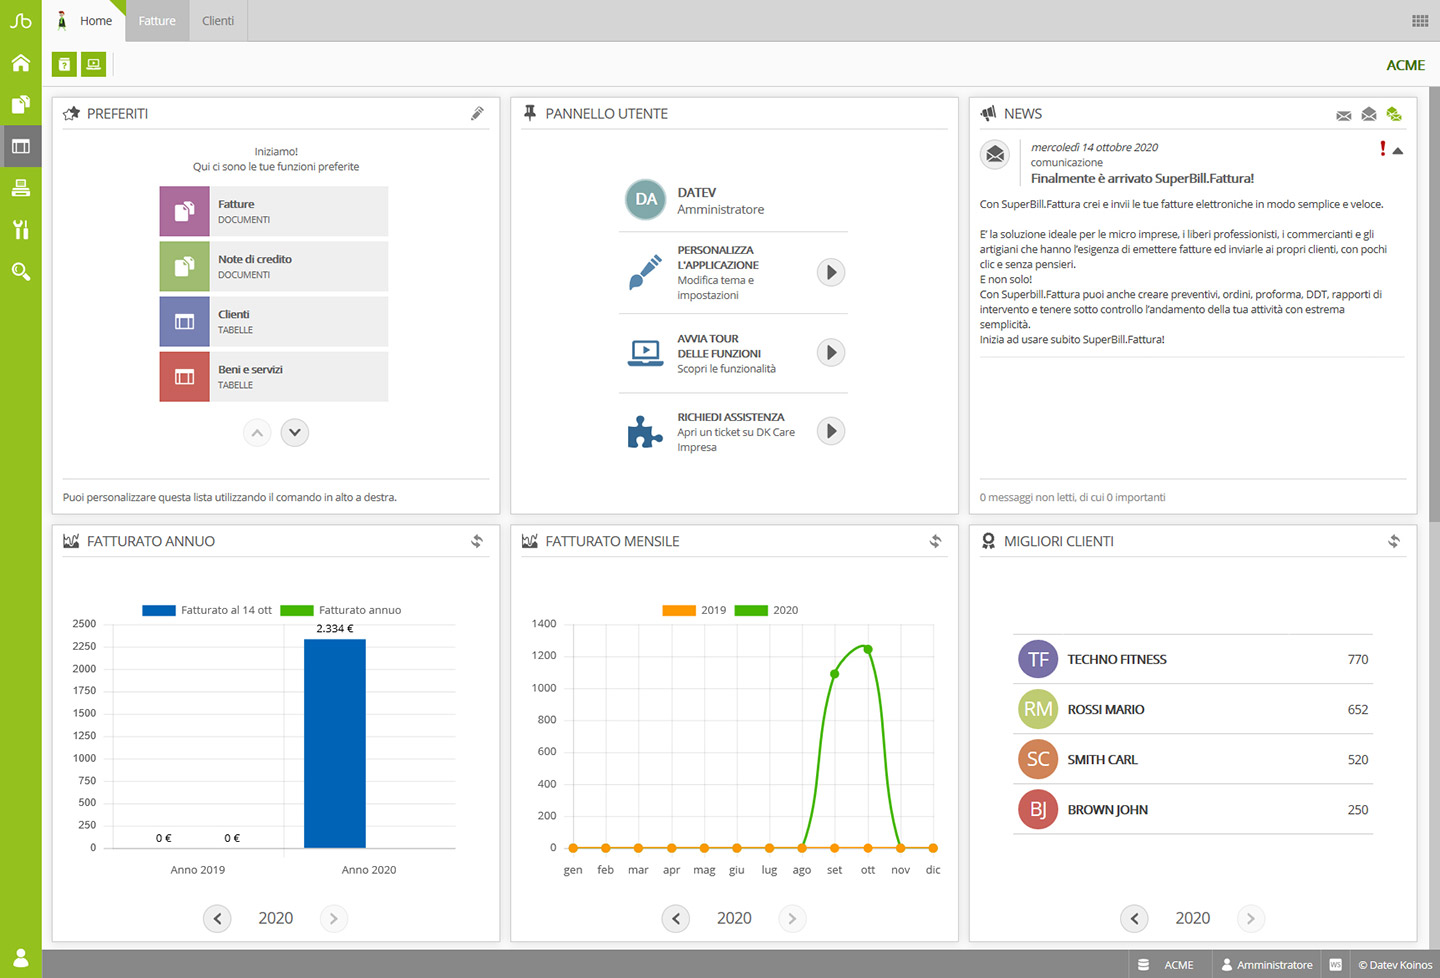Click the green help toolbar button
Image resolution: width=1440 pixels, height=978 pixels.
[64, 64]
